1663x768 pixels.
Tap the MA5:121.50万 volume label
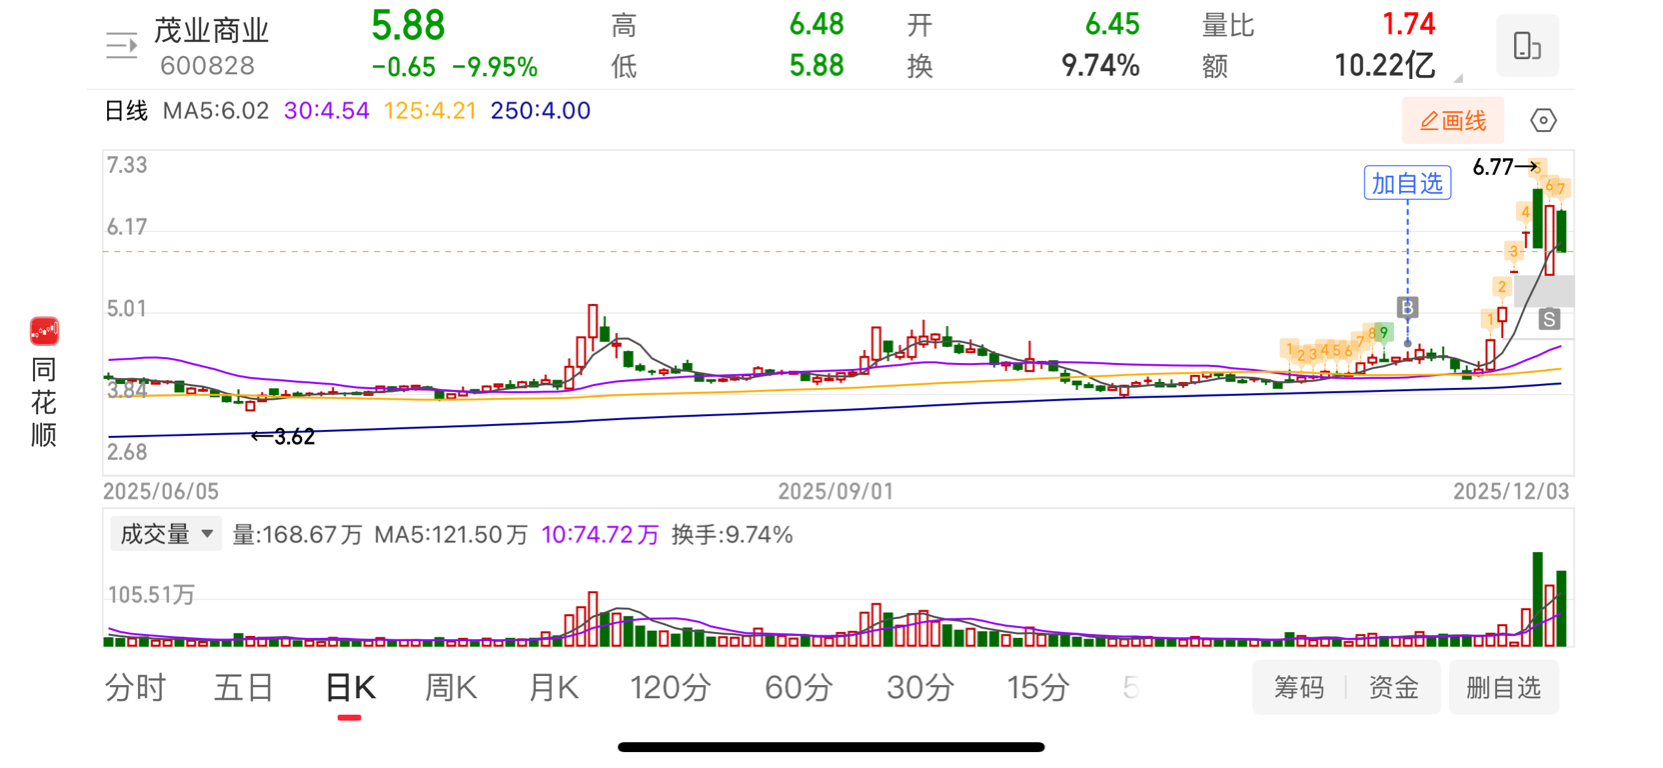click(451, 535)
